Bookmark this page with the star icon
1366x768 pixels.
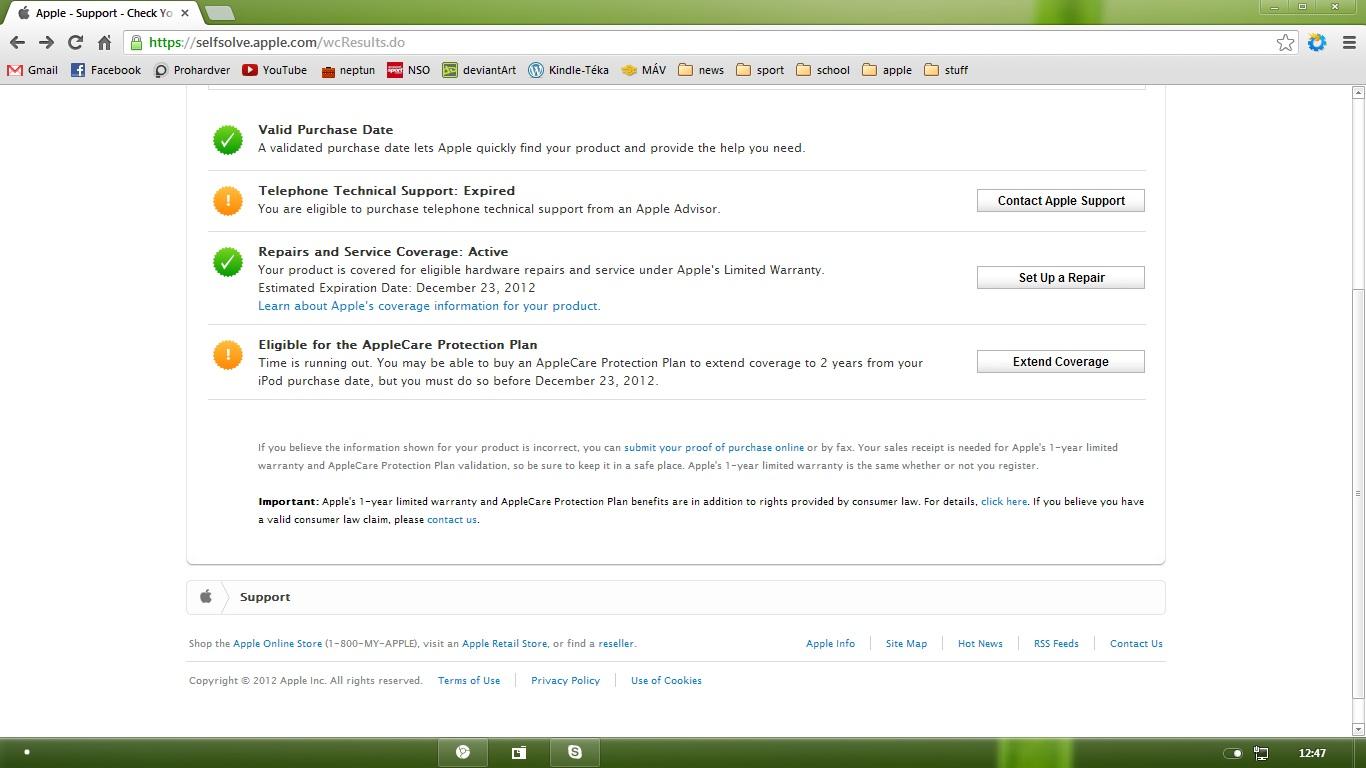pyautogui.click(x=1285, y=42)
